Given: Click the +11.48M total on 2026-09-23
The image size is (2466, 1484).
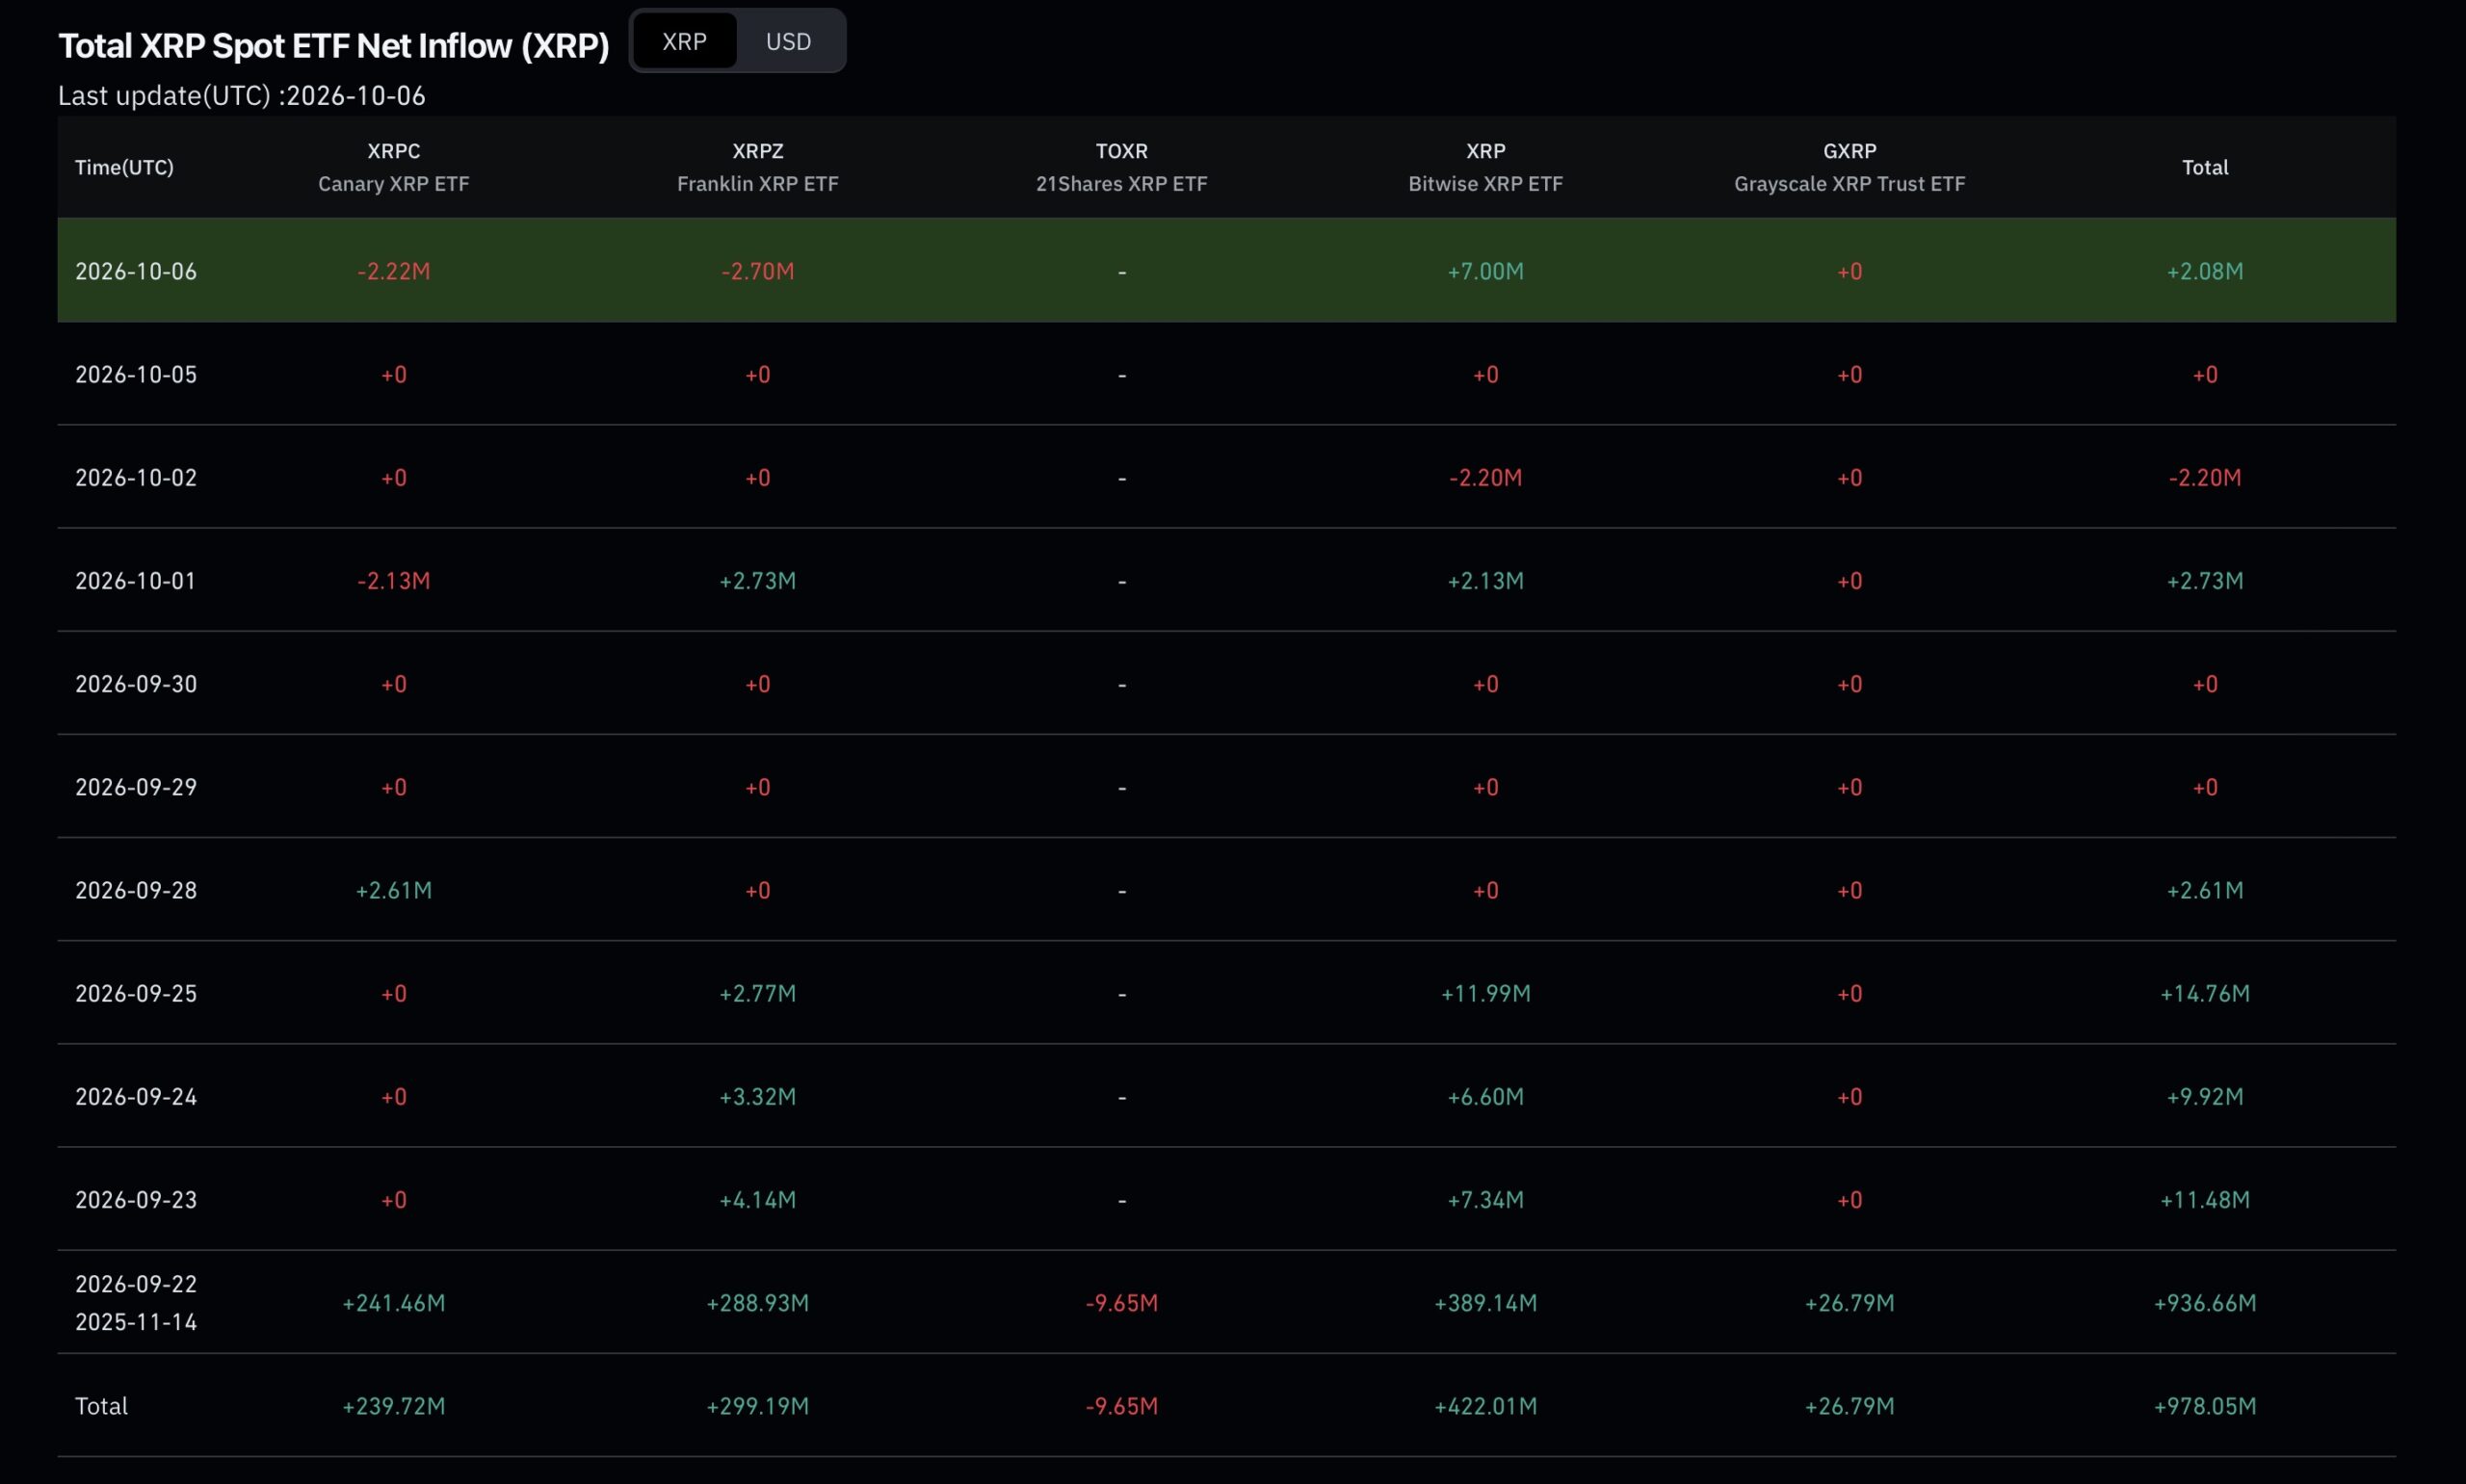Looking at the screenshot, I should (2204, 1199).
